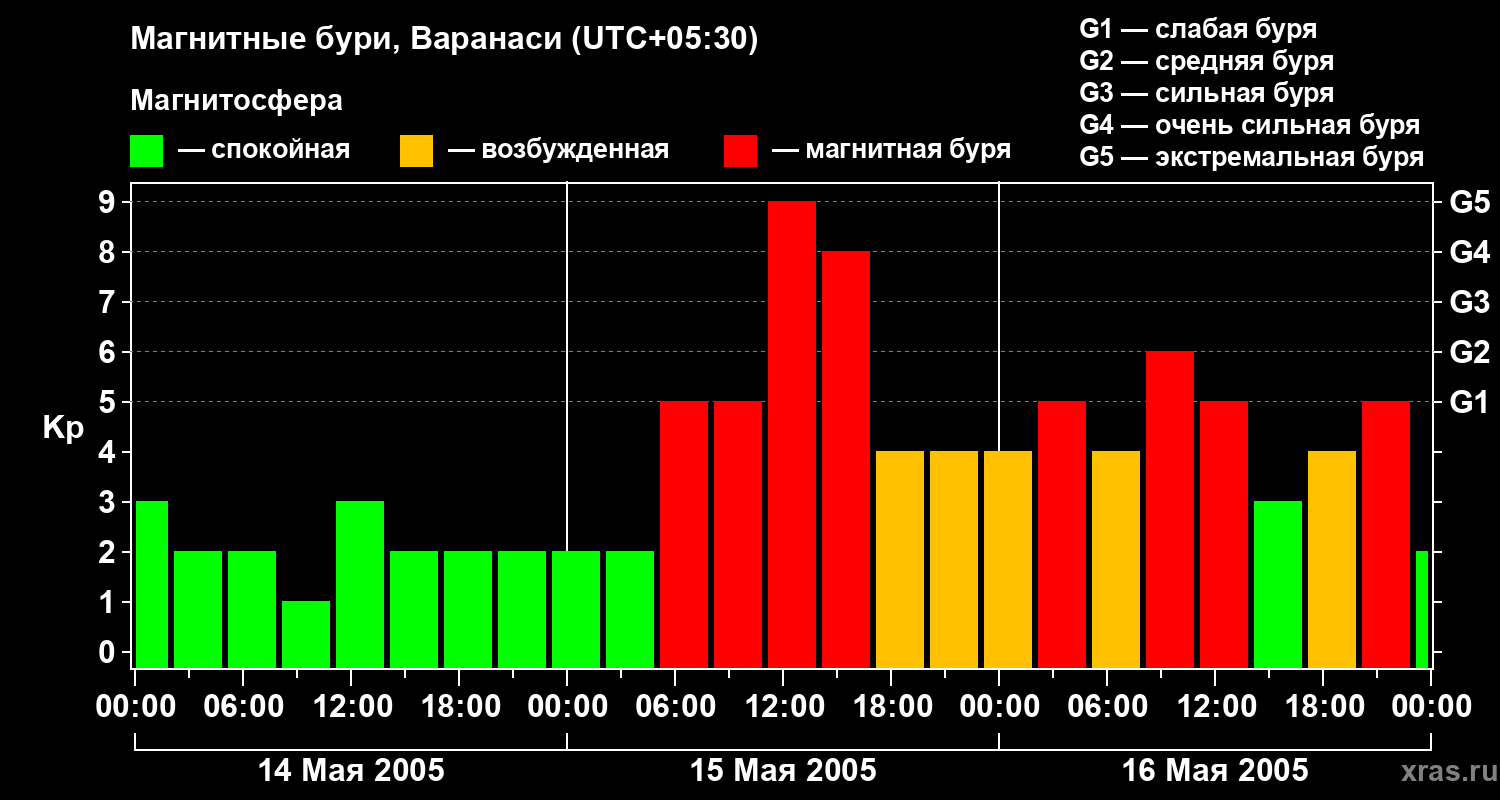Click the 'G1 — слабая буря' legend line
The image size is (1500, 800).
(1198, 29)
